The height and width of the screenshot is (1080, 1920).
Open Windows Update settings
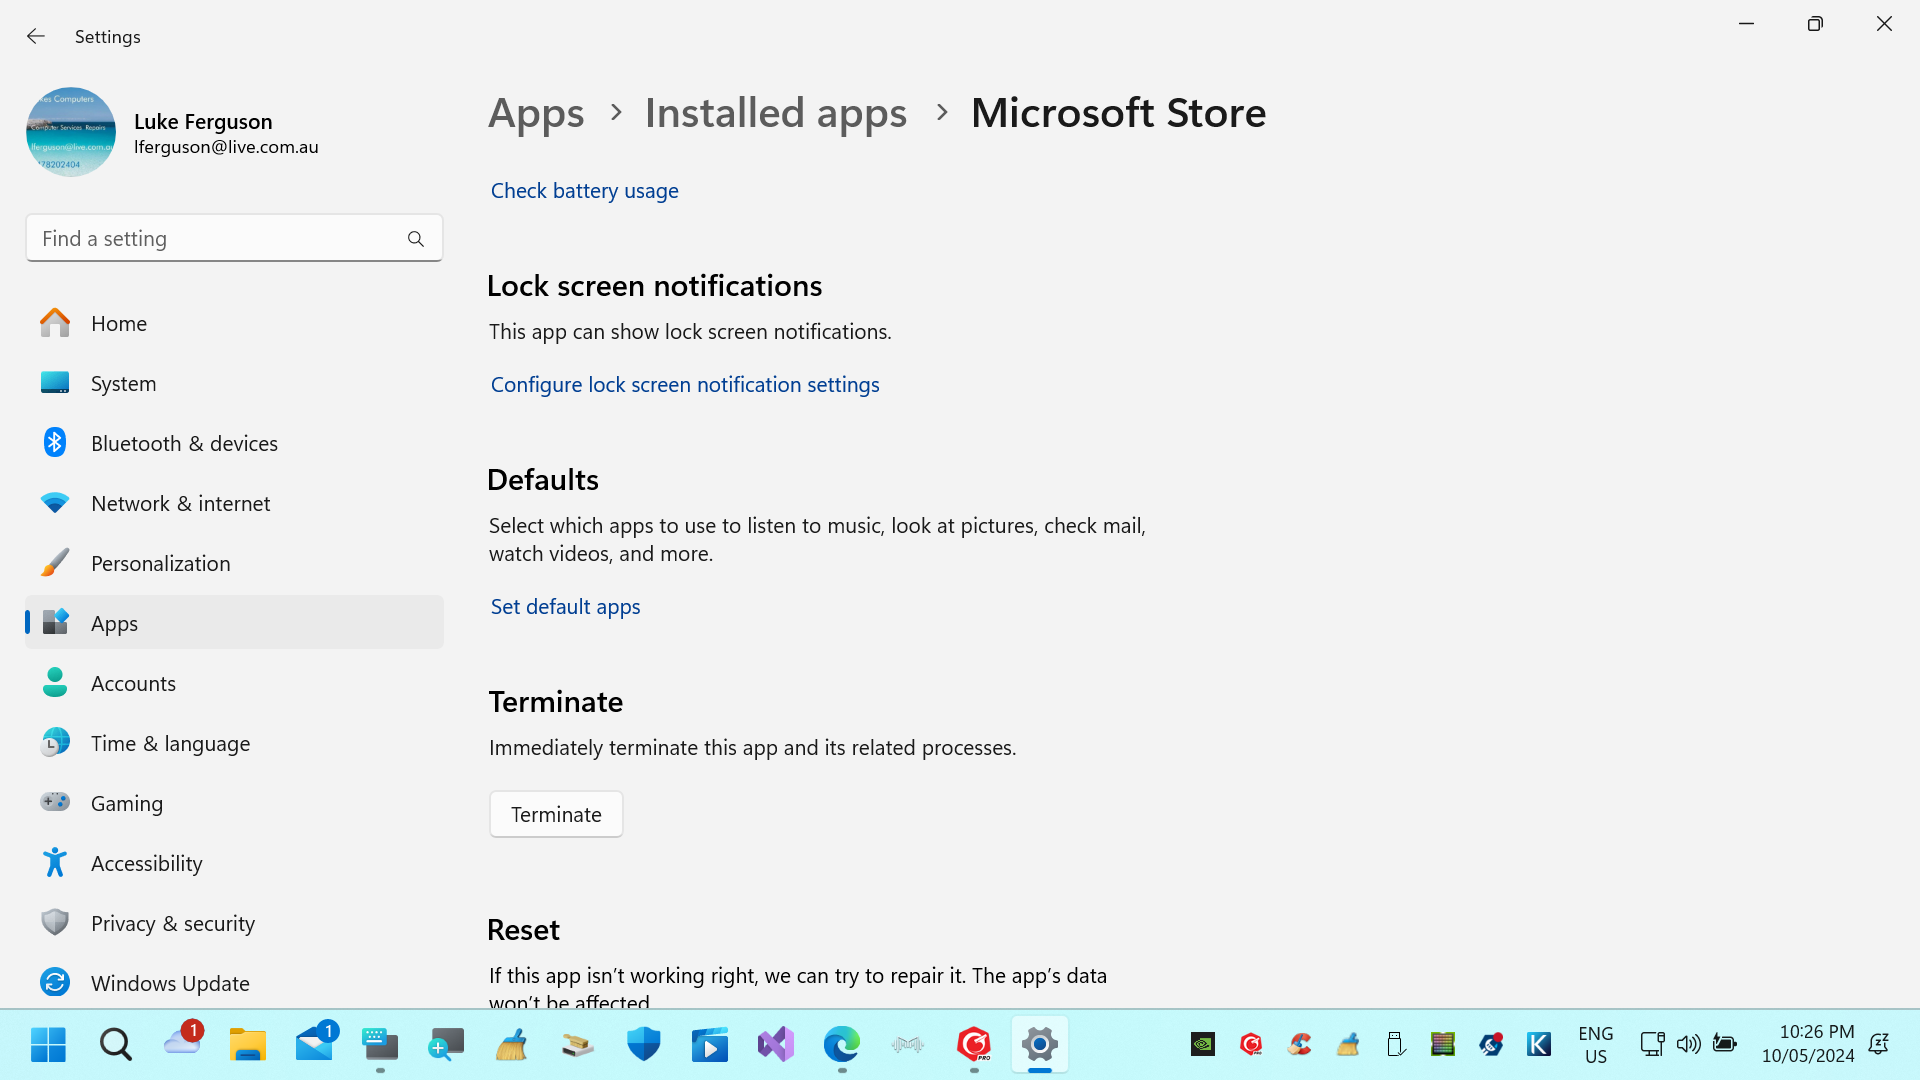[234, 983]
